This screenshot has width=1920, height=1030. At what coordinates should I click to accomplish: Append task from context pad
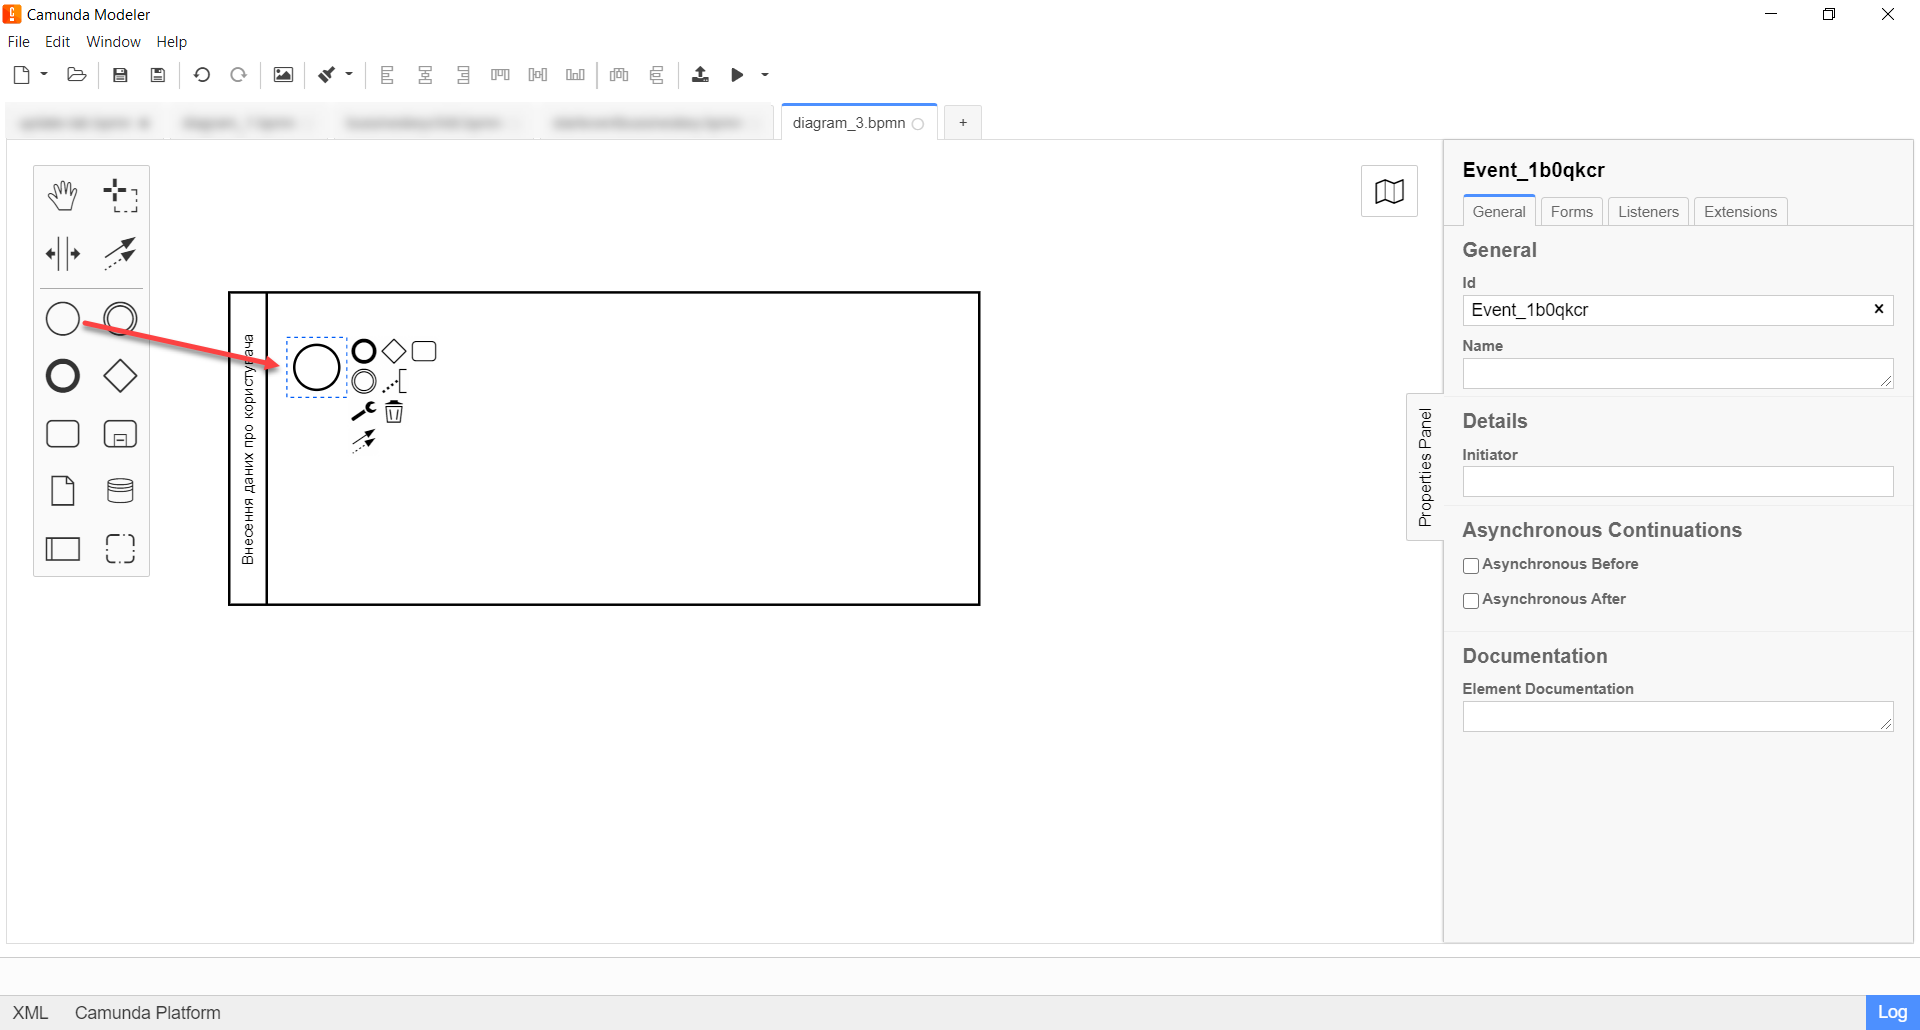point(424,351)
